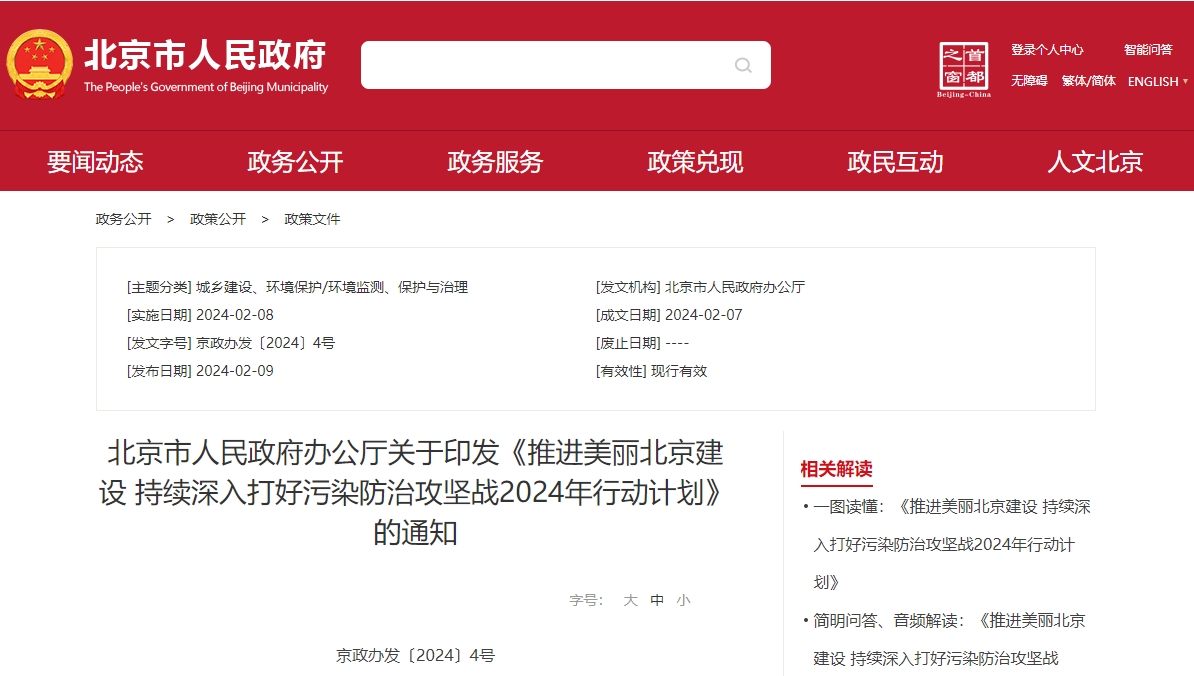Viewport: 1194px width, 676px height.
Task: Go to 政策文件 in the breadcrumb
Action: pos(312,219)
